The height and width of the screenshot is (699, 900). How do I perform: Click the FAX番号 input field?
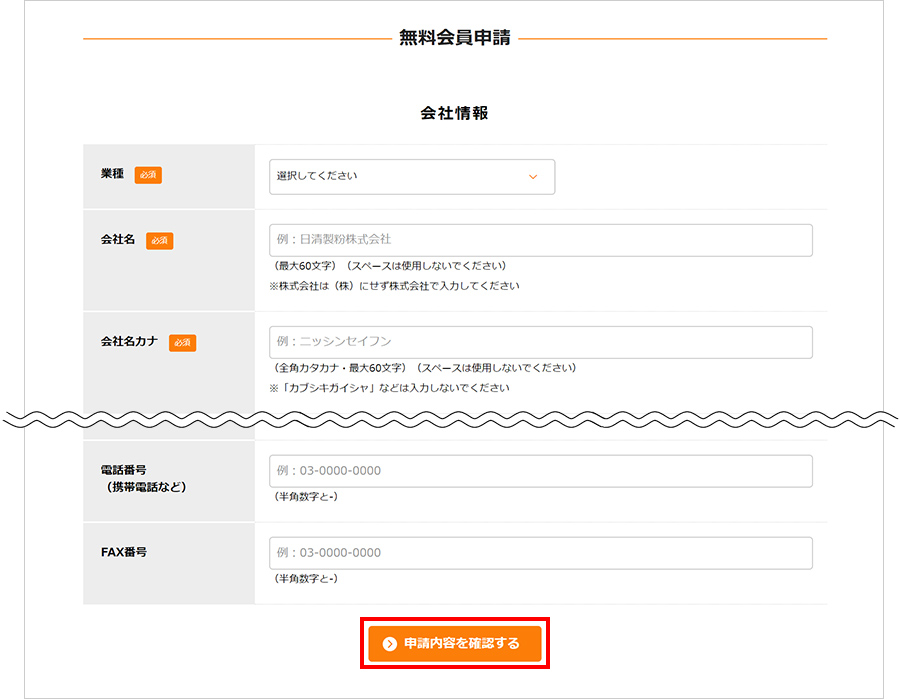point(541,553)
